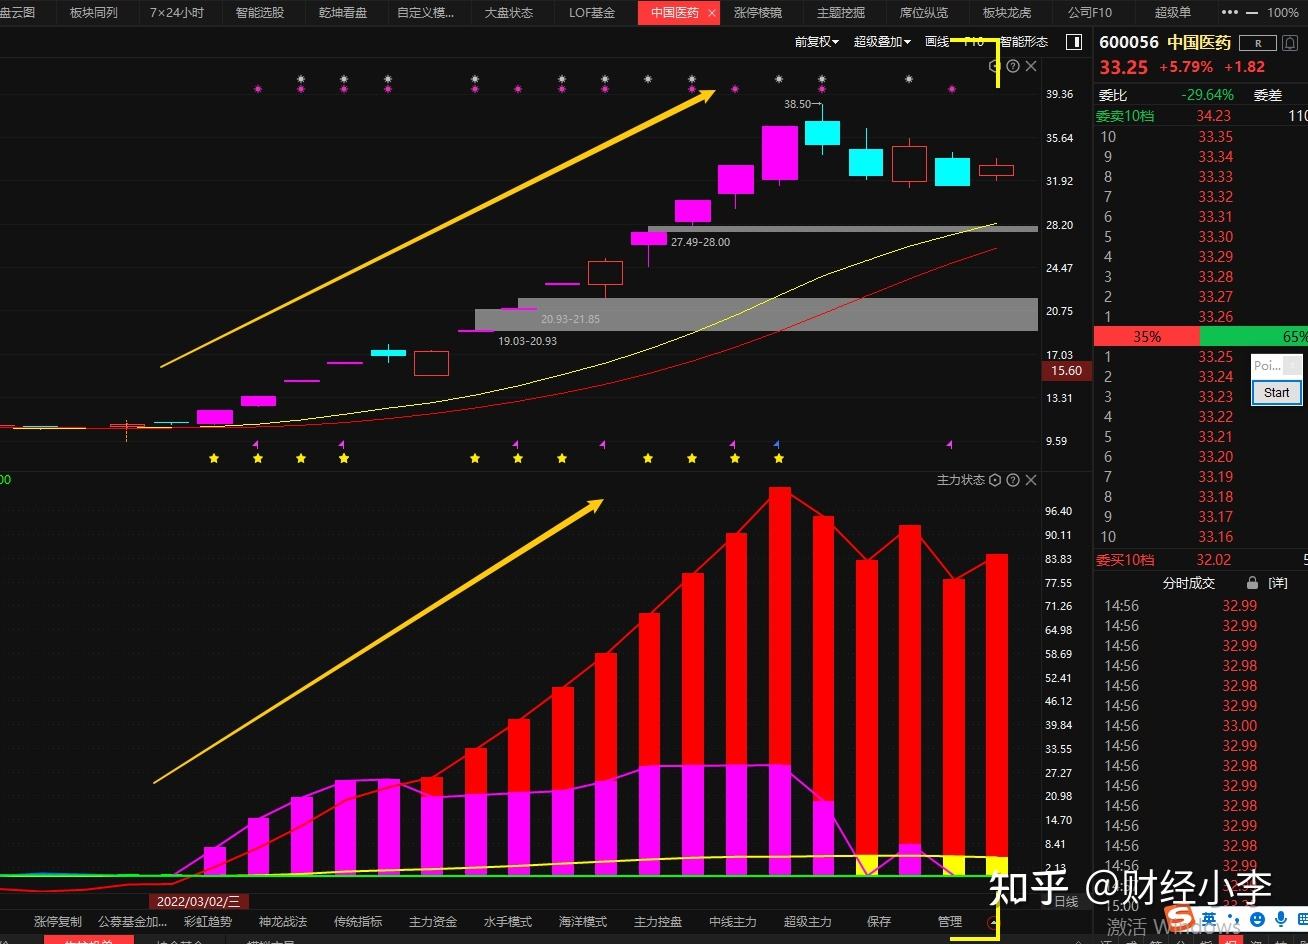Click the sell-side 35% red ratio bar
The image size is (1308, 944).
click(x=1146, y=337)
